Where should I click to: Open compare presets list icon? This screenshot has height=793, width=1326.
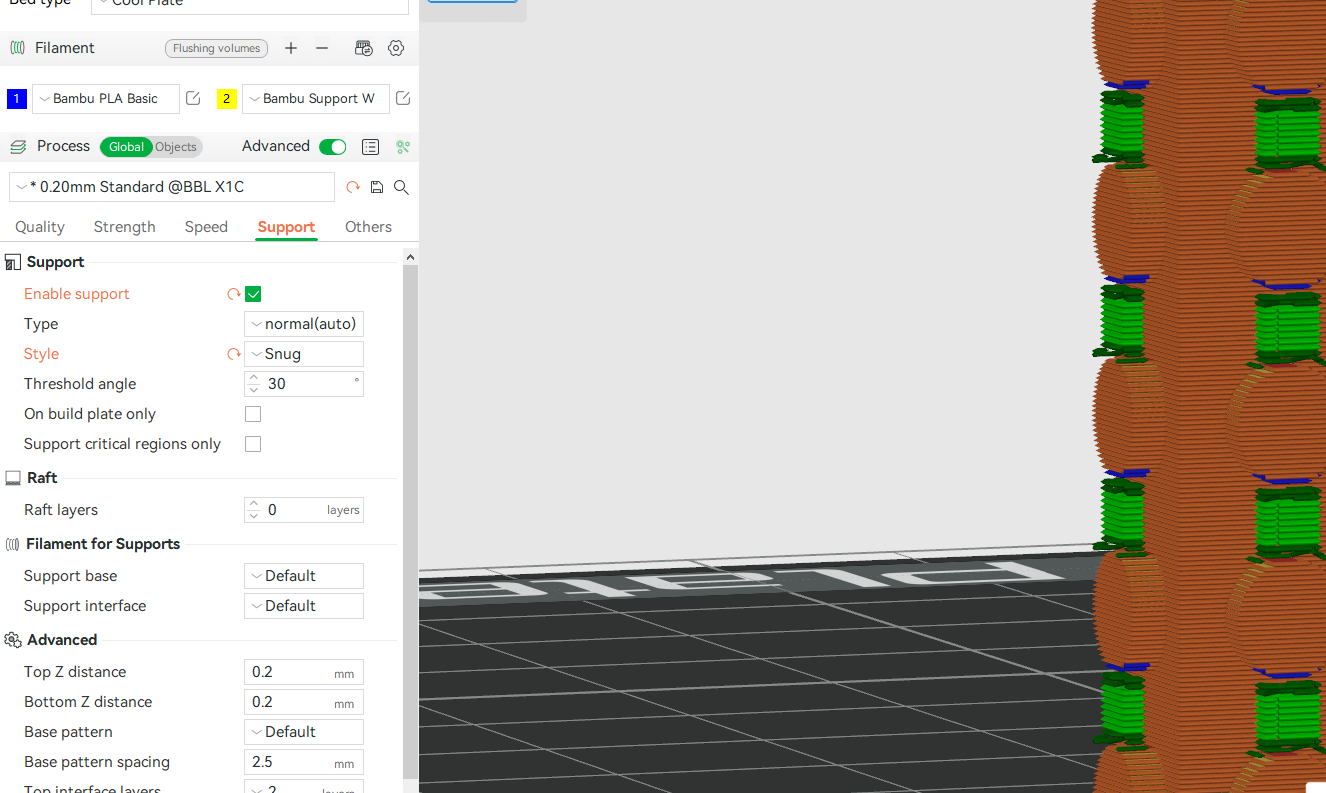click(370, 147)
